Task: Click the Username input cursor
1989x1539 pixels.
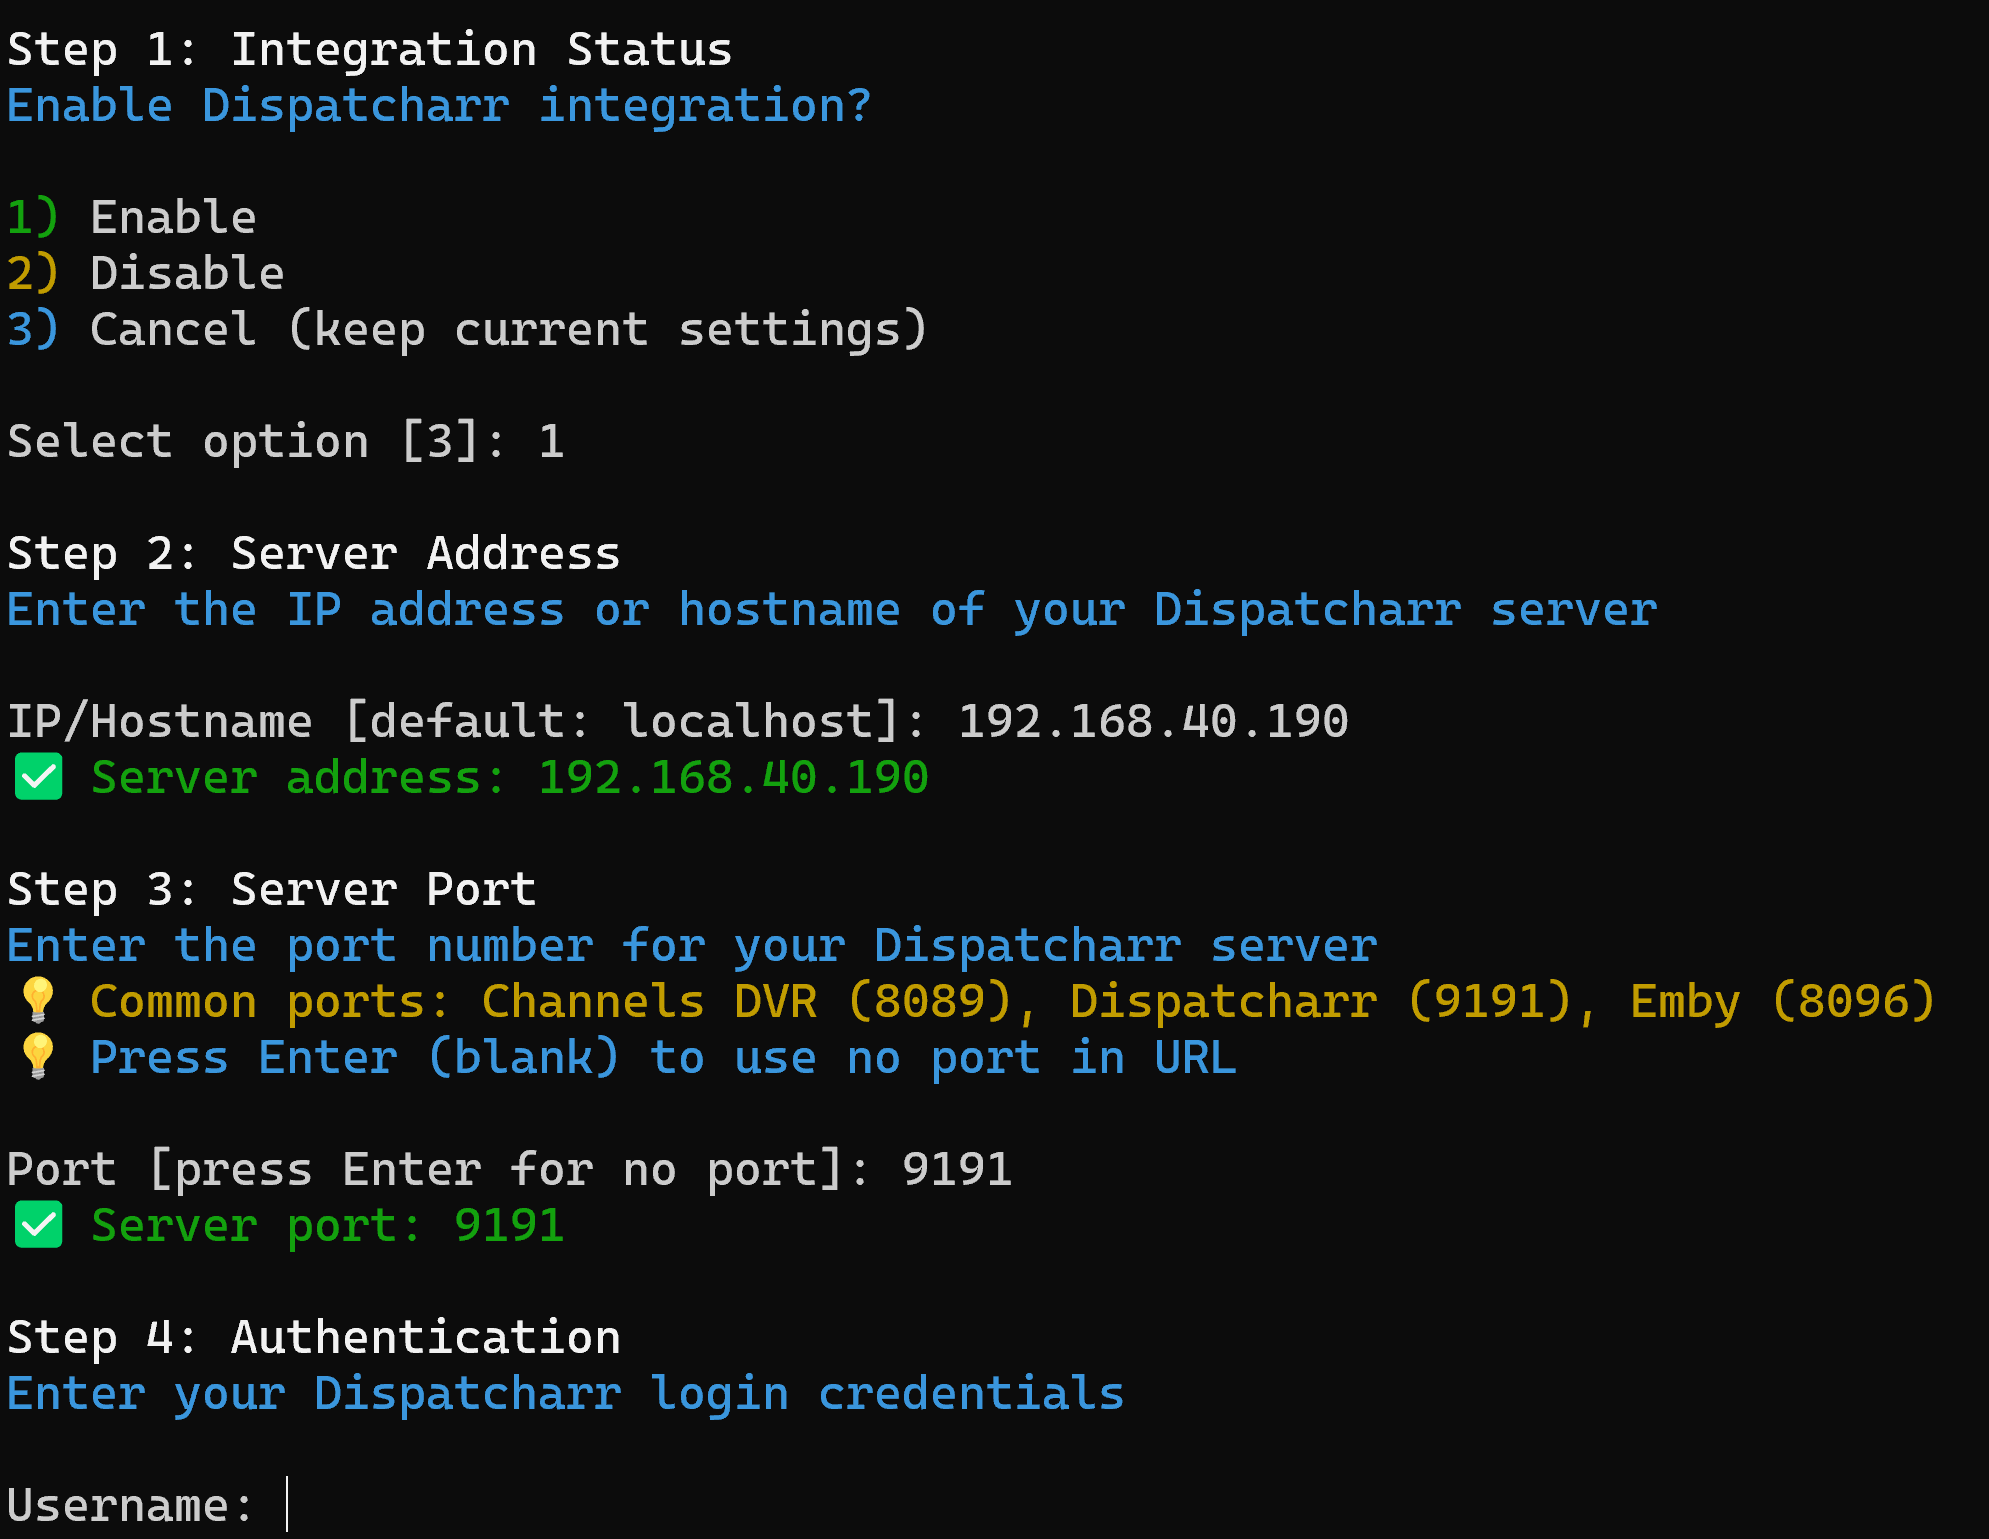Action: [x=287, y=1504]
